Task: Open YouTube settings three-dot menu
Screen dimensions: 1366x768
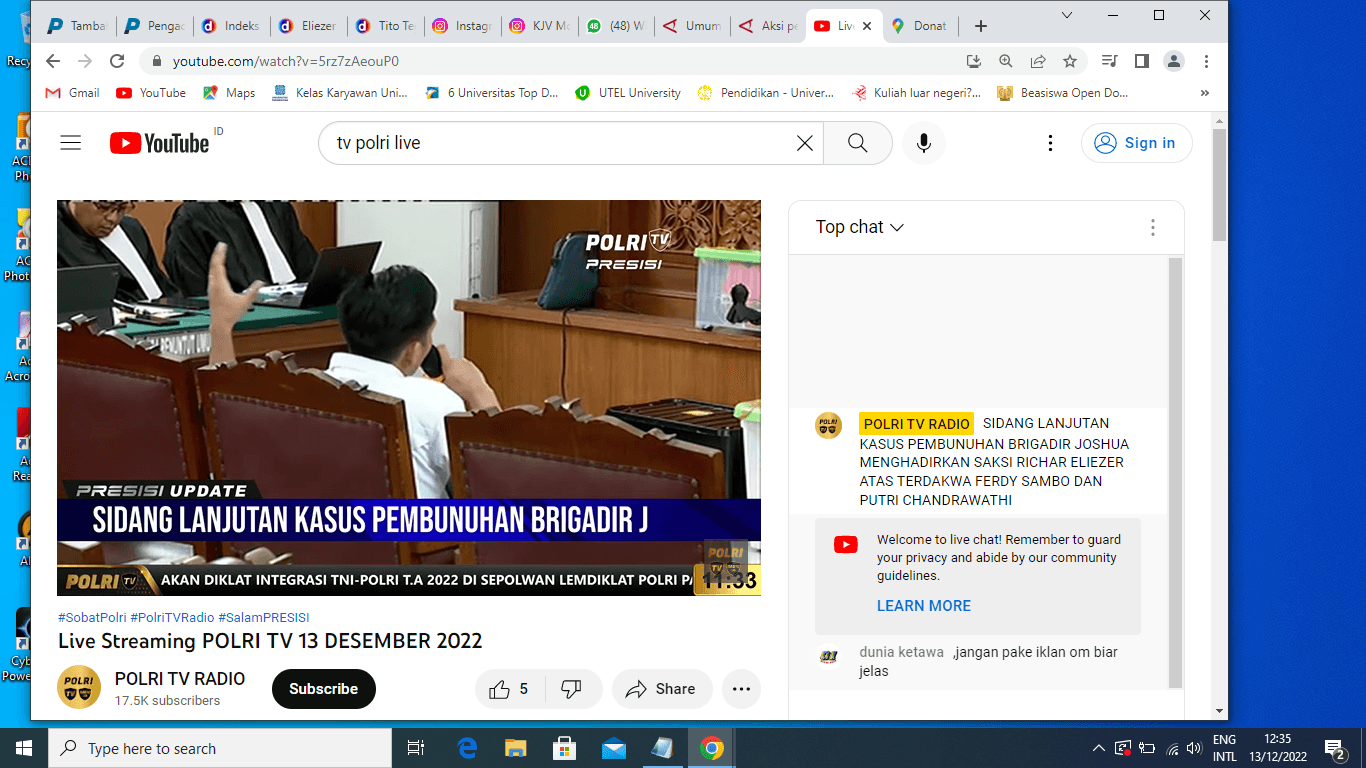Action: pos(1050,143)
